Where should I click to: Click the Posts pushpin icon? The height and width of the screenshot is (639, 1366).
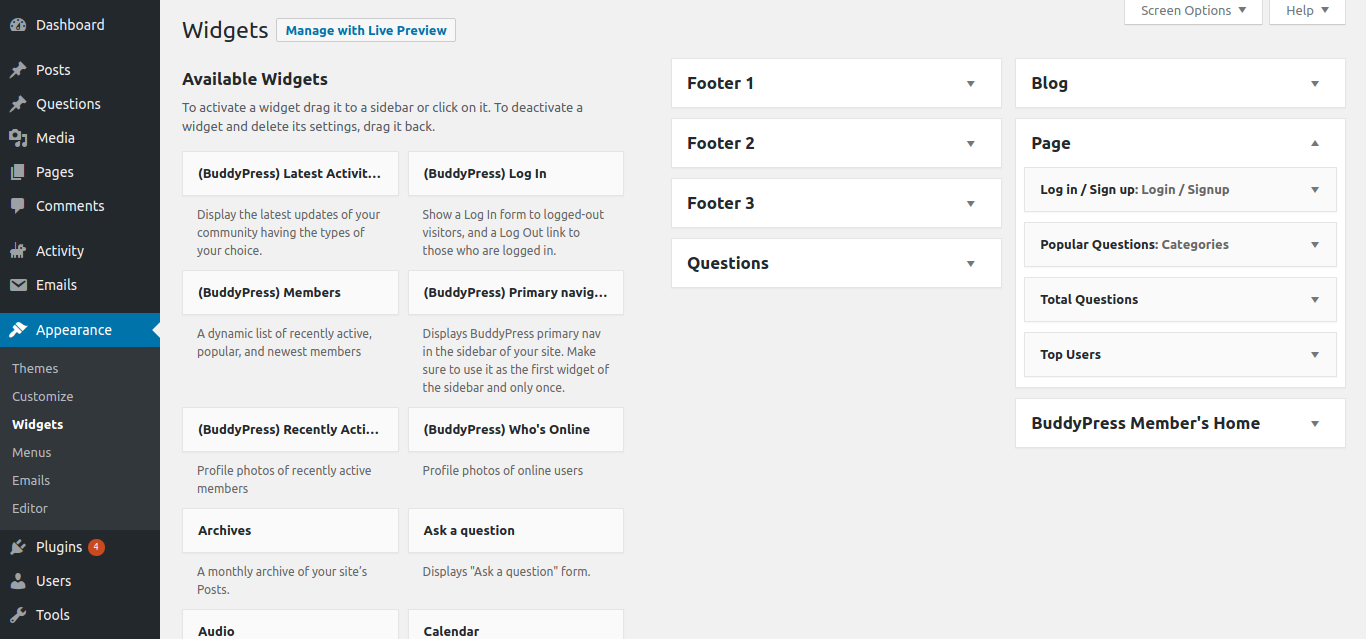click(x=18, y=70)
